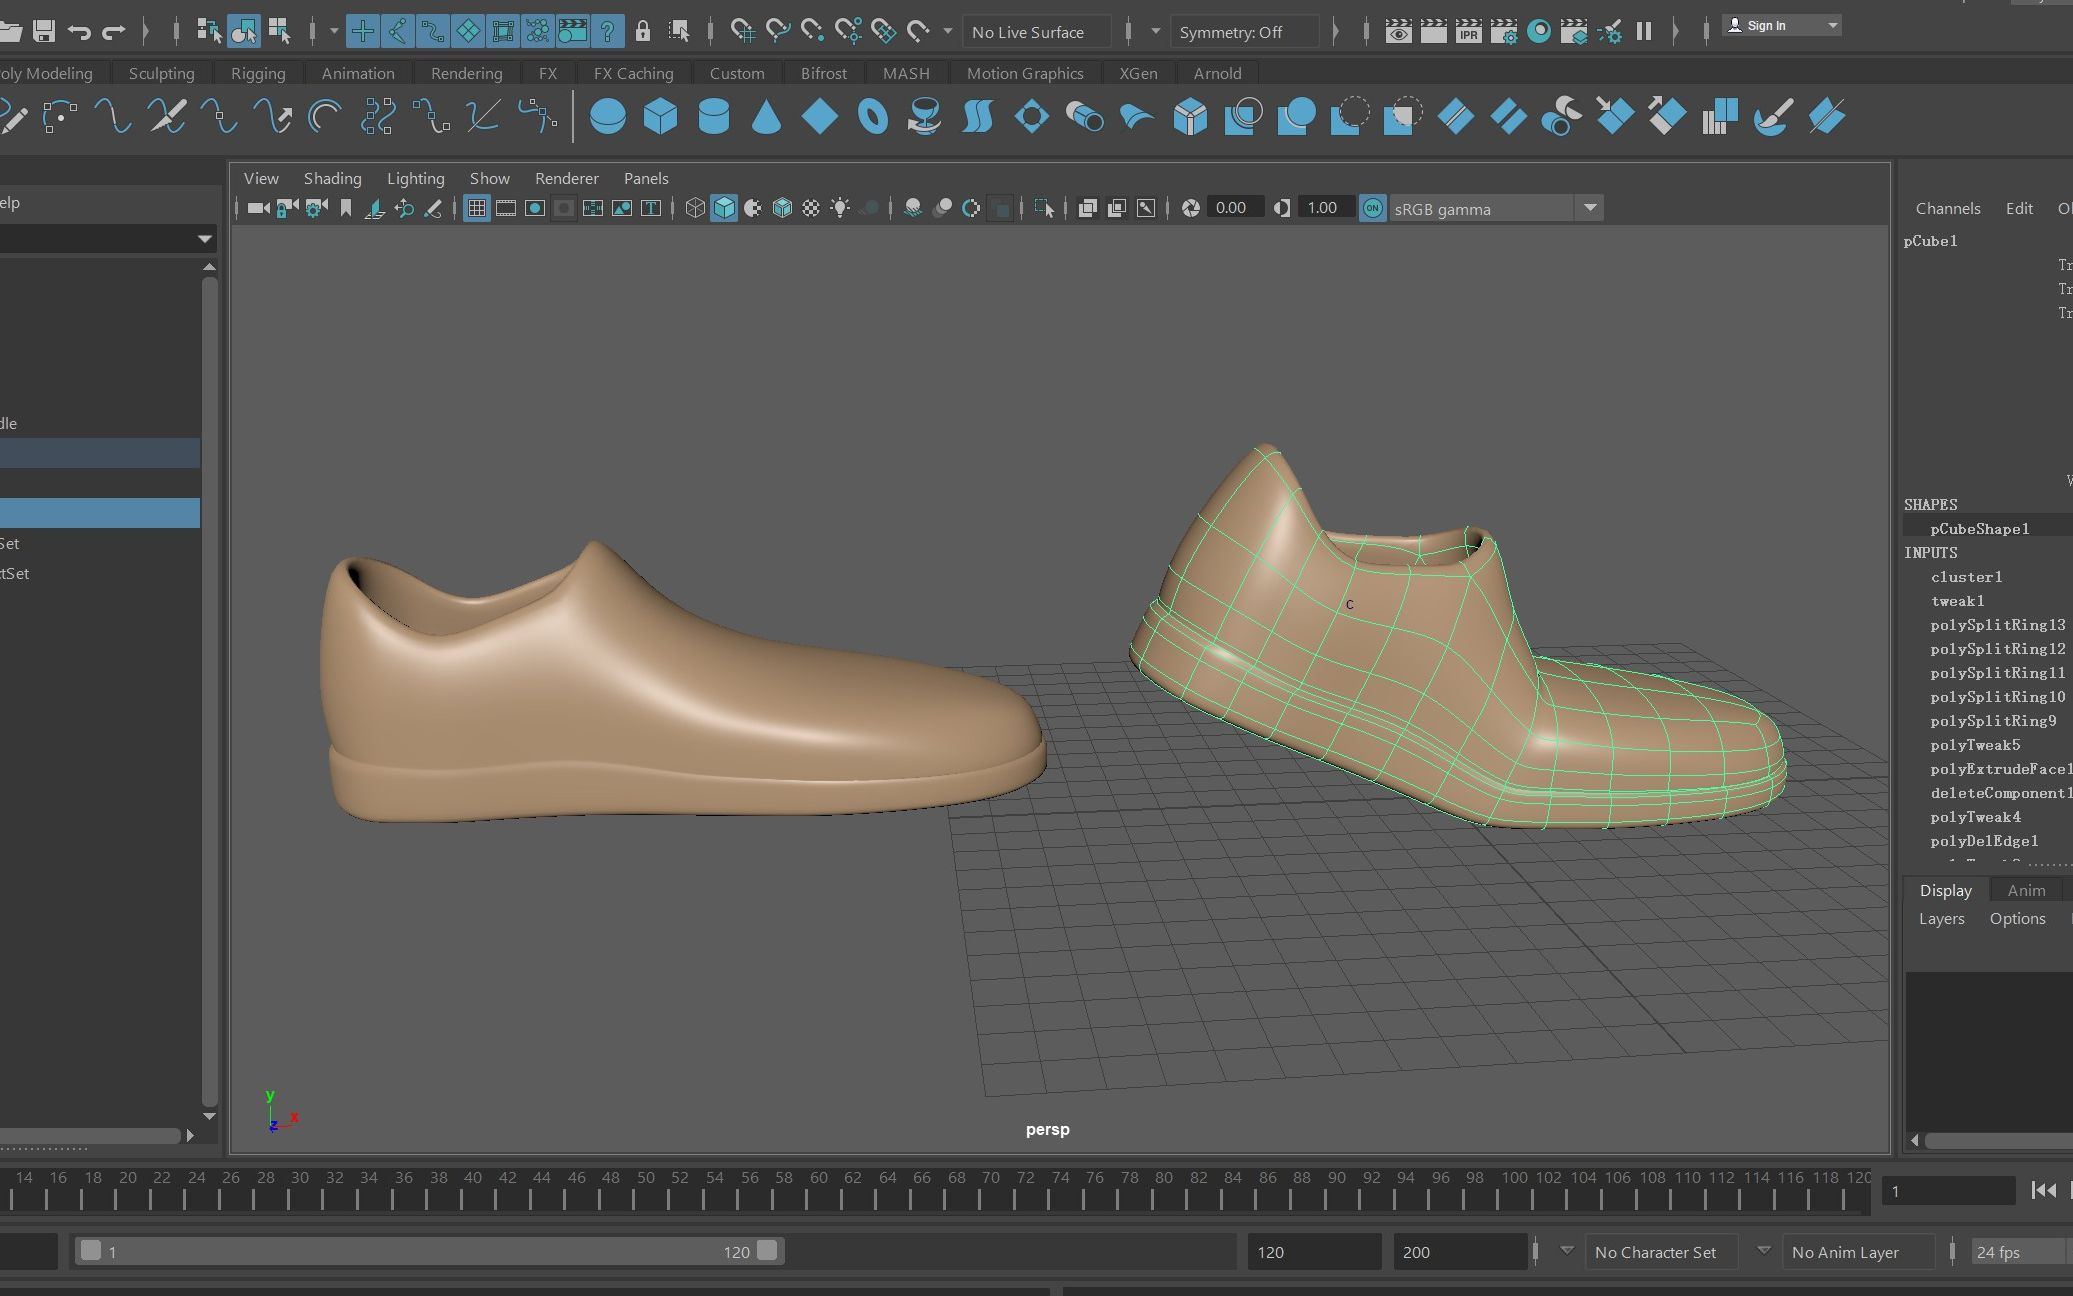Toggle the color management ON button
The height and width of the screenshot is (1296, 2073).
(x=1373, y=208)
